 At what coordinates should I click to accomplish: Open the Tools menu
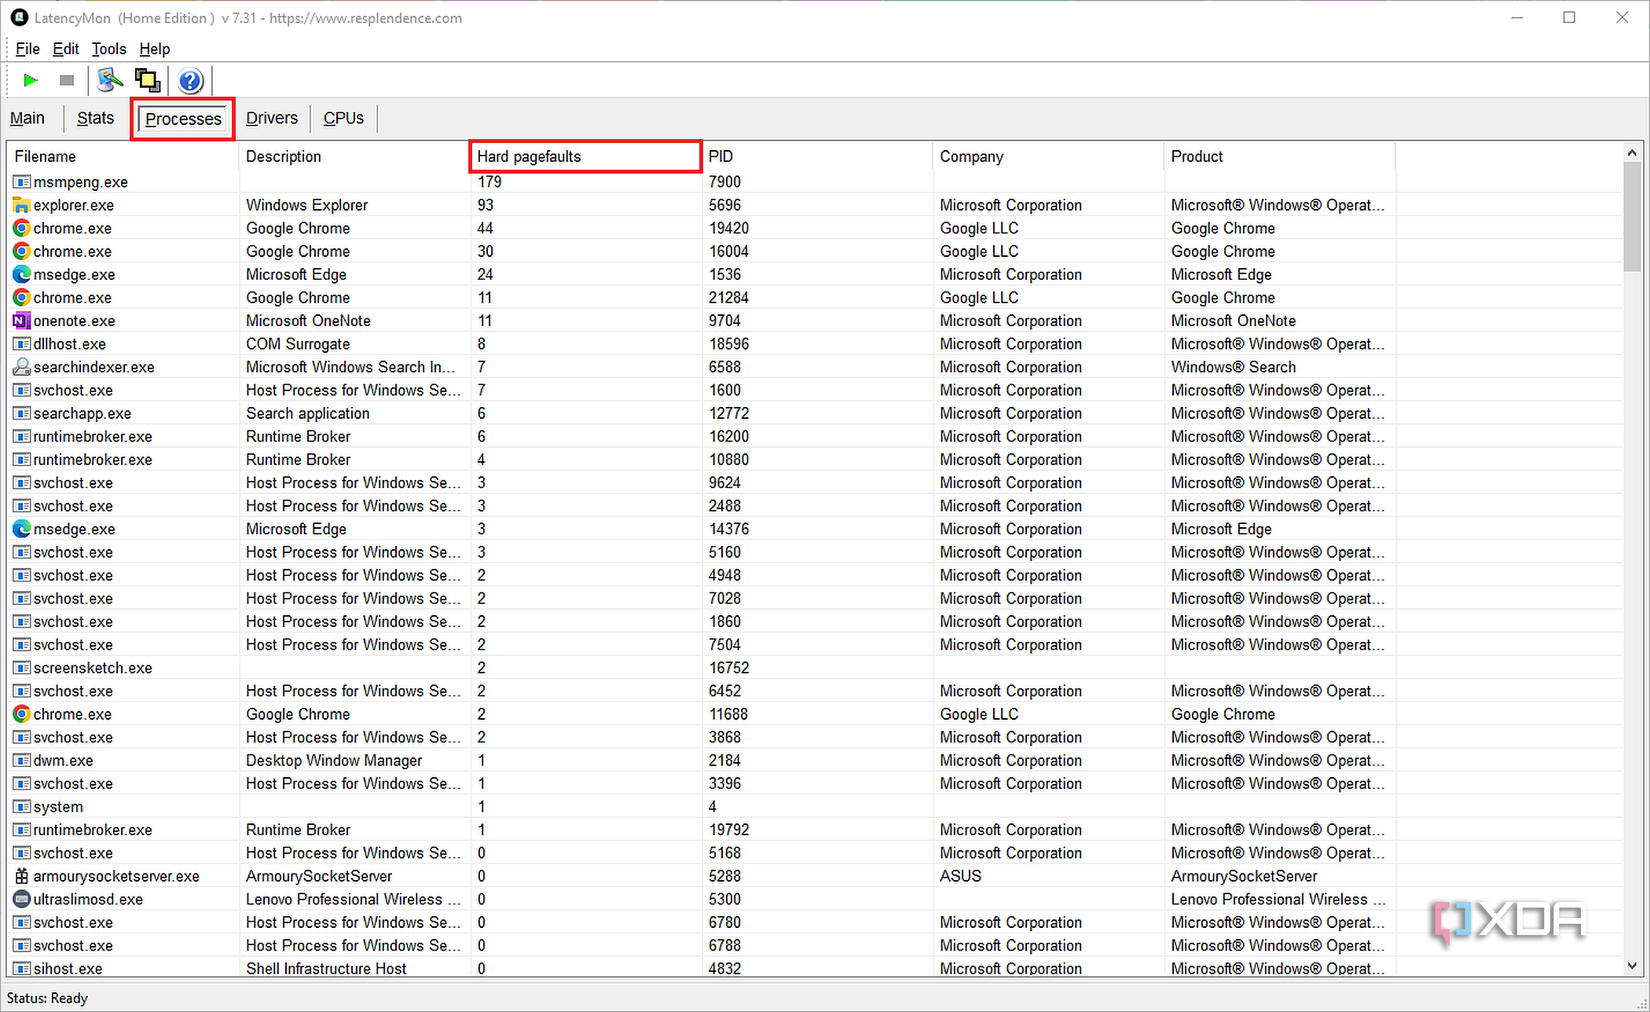109,49
